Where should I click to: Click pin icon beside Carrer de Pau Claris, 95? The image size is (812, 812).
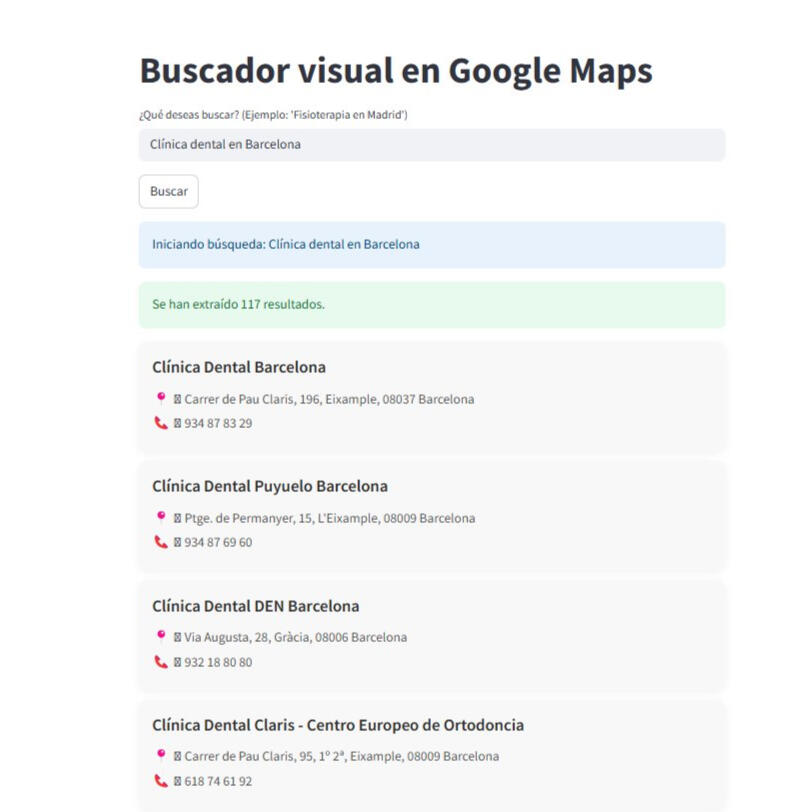(160, 755)
